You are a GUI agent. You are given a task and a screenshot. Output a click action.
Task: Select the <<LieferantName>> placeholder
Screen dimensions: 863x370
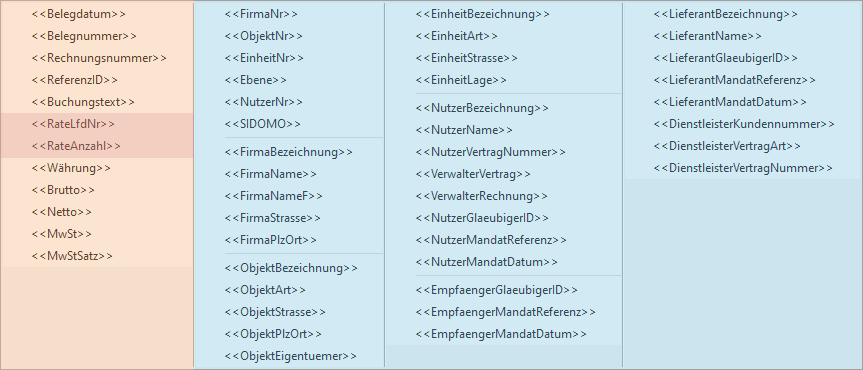point(708,36)
